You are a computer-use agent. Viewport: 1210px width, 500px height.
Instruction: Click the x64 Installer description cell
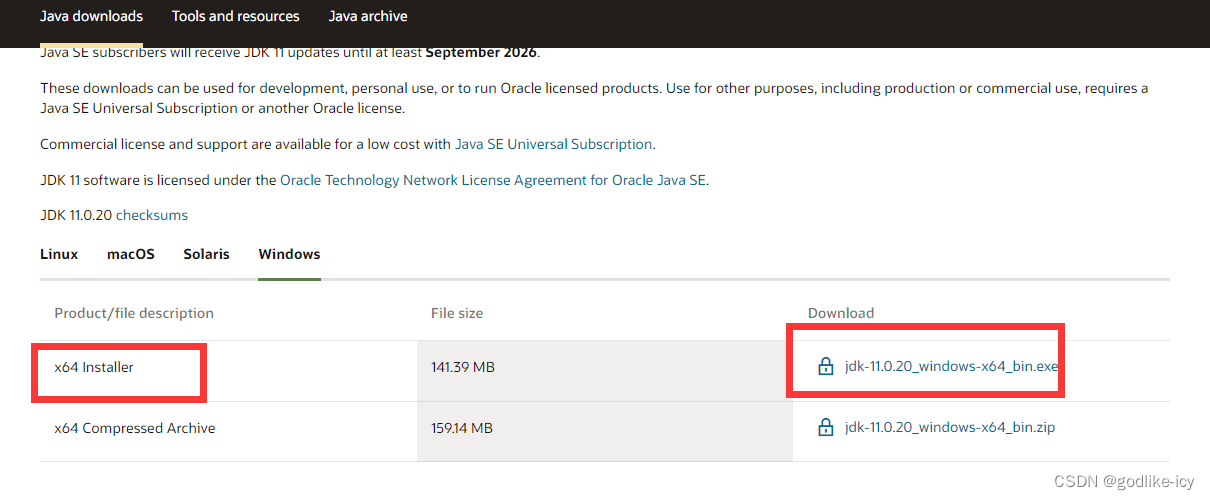pos(94,367)
